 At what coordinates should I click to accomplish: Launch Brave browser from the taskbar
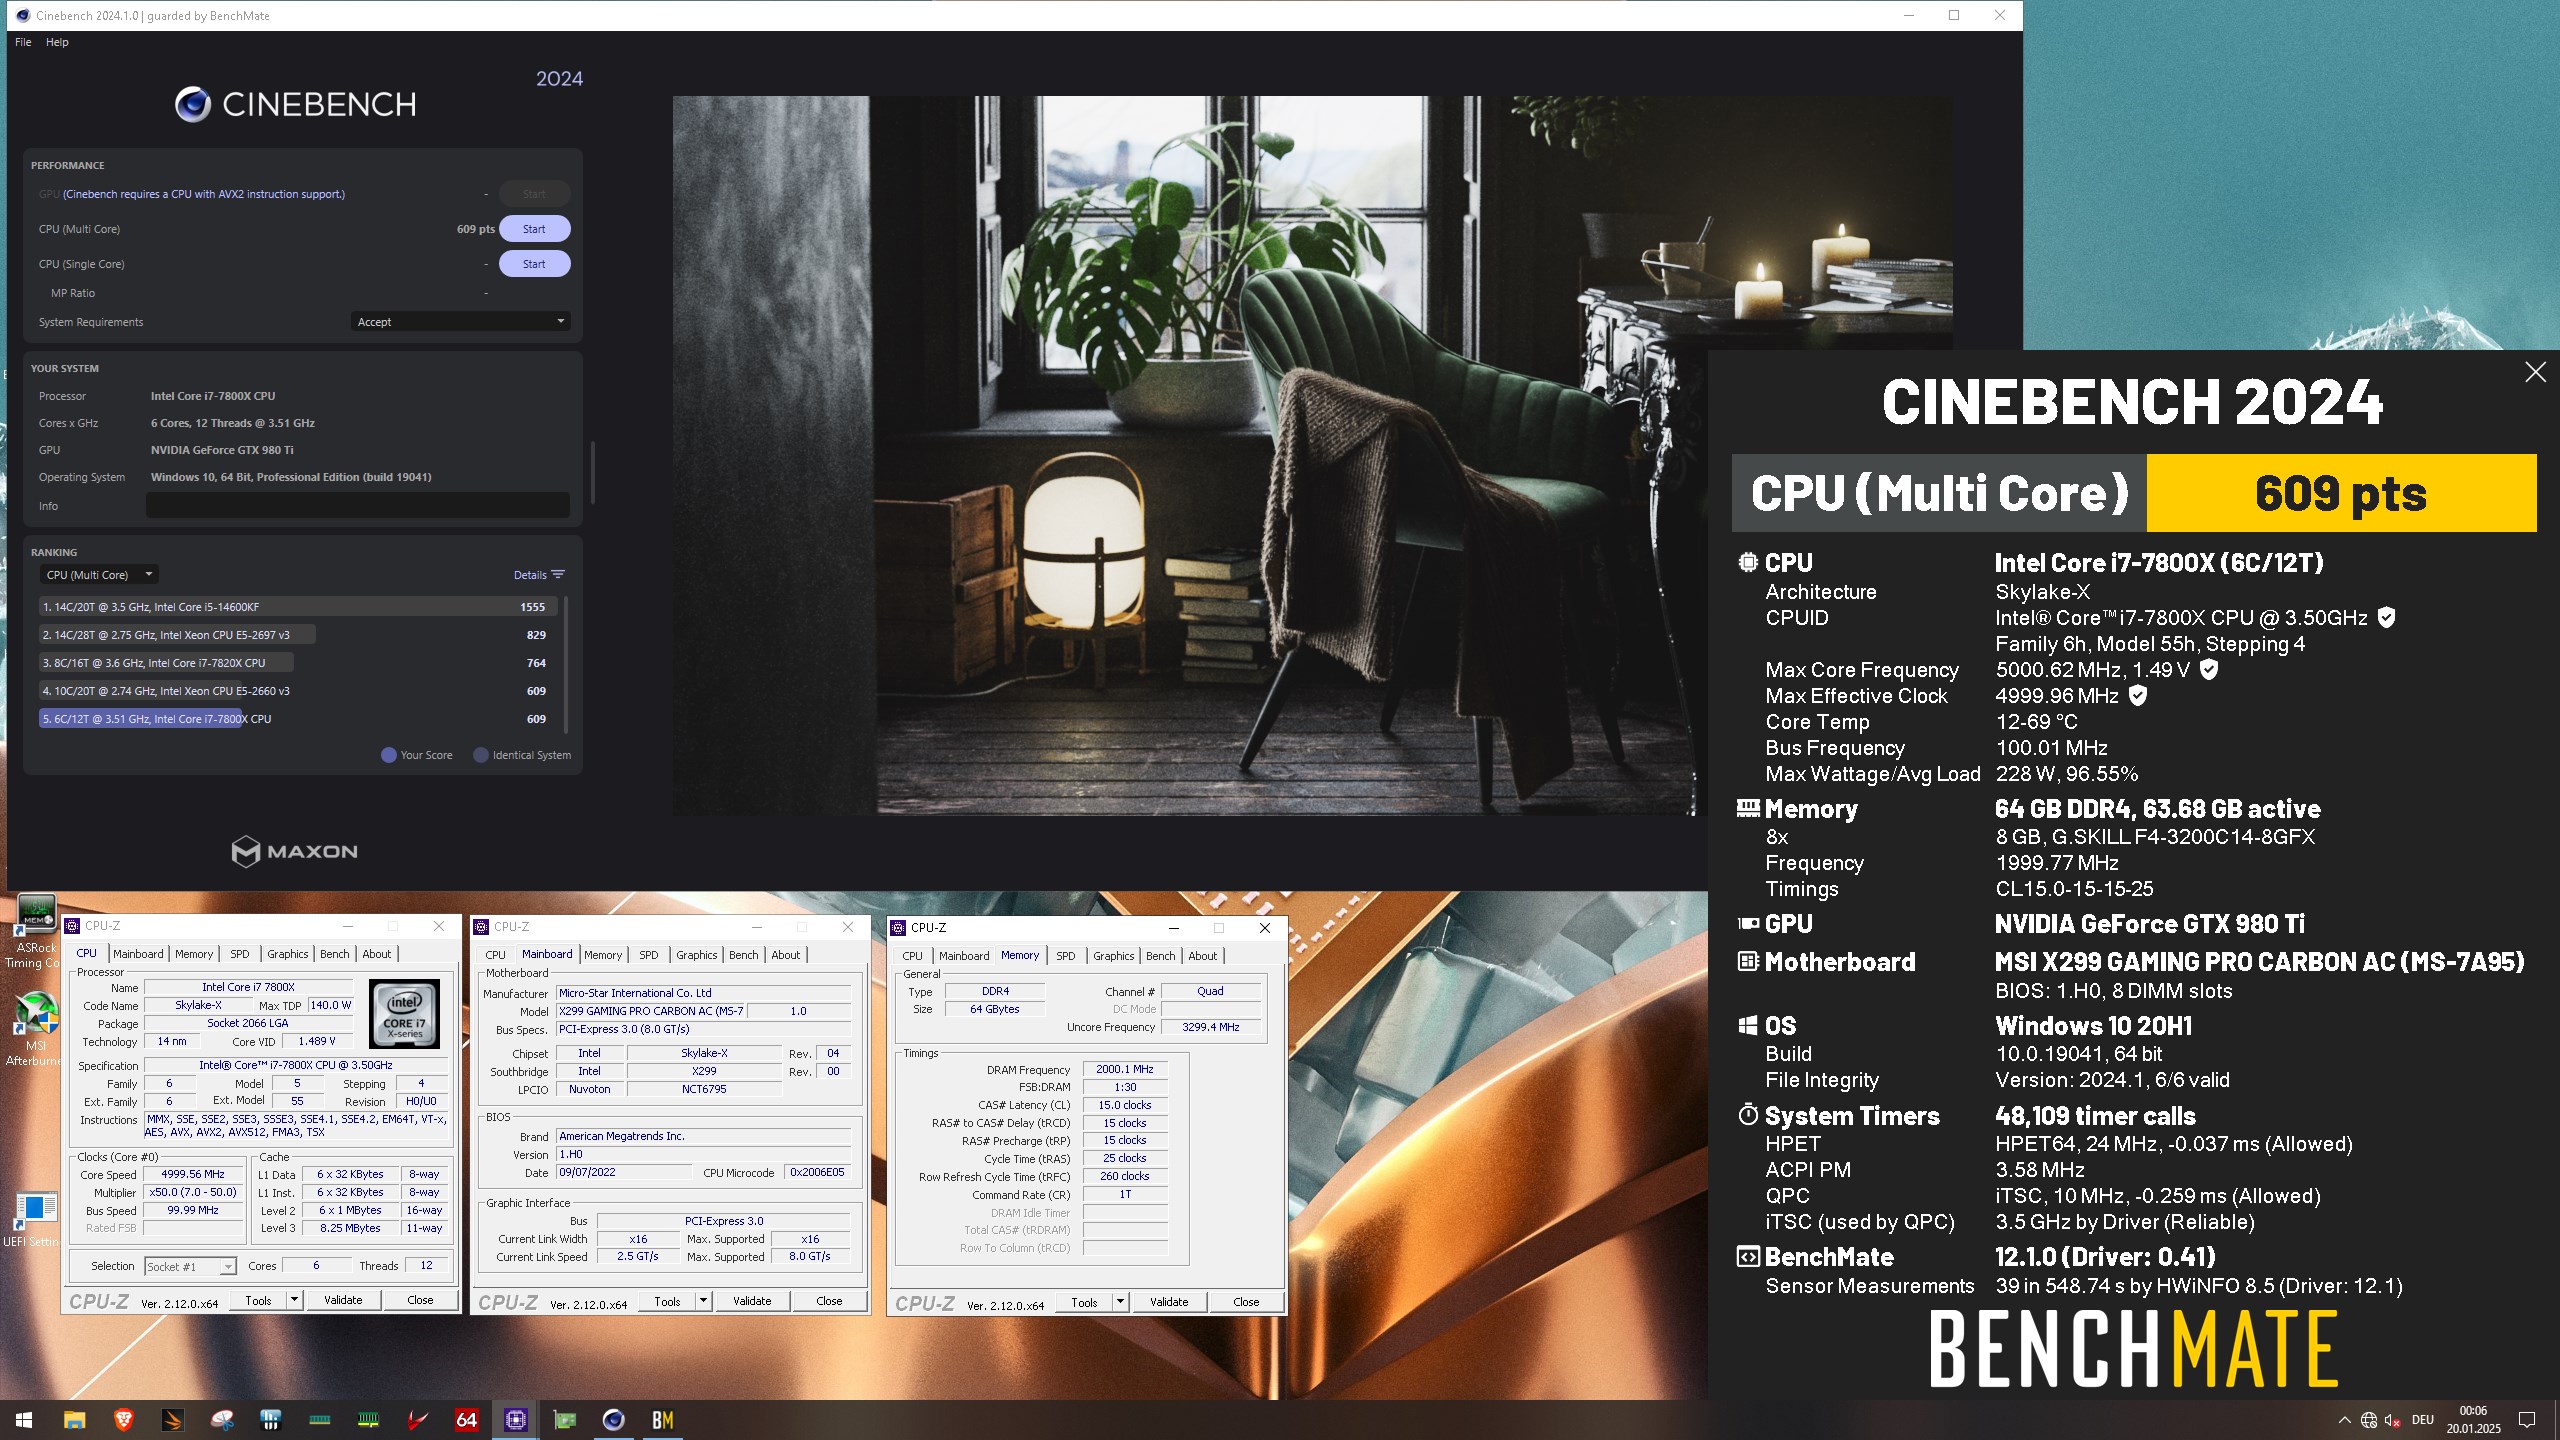123,1420
